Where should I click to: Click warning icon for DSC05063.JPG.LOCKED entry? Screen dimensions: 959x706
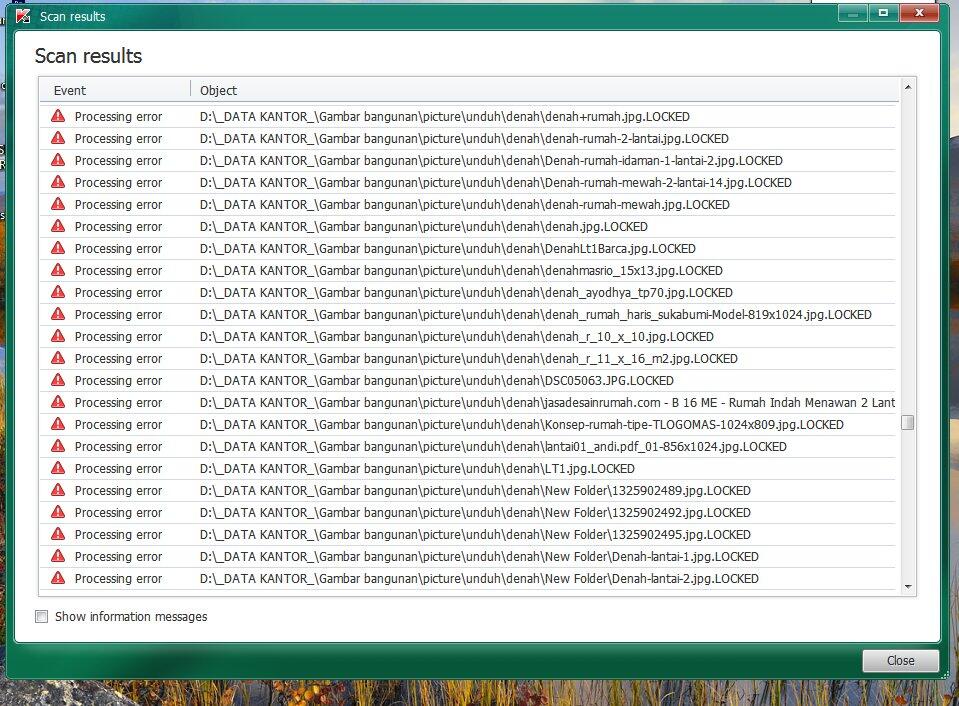tap(58, 380)
